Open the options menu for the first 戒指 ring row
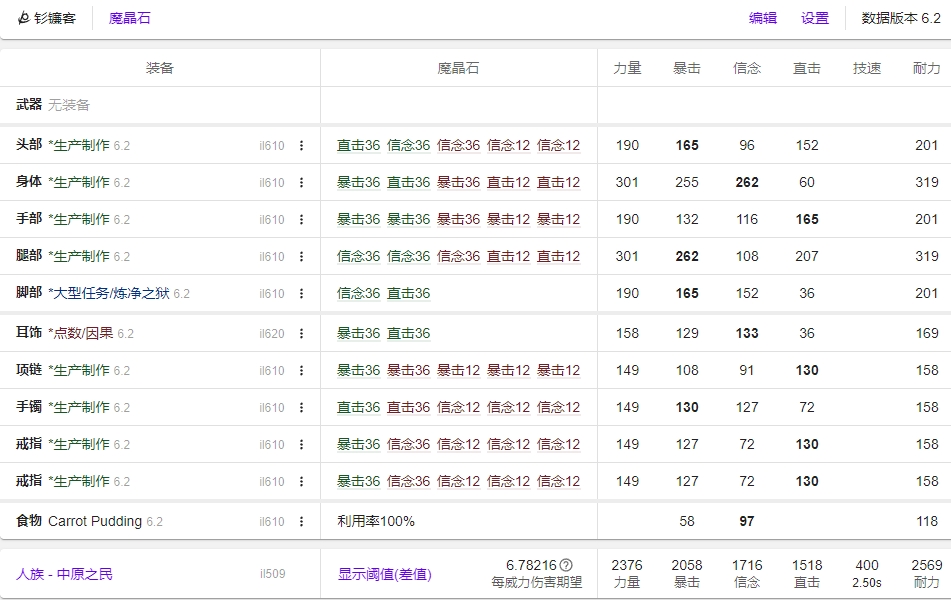Image resolution: width=951 pixels, height=600 pixels. (x=303, y=444)
